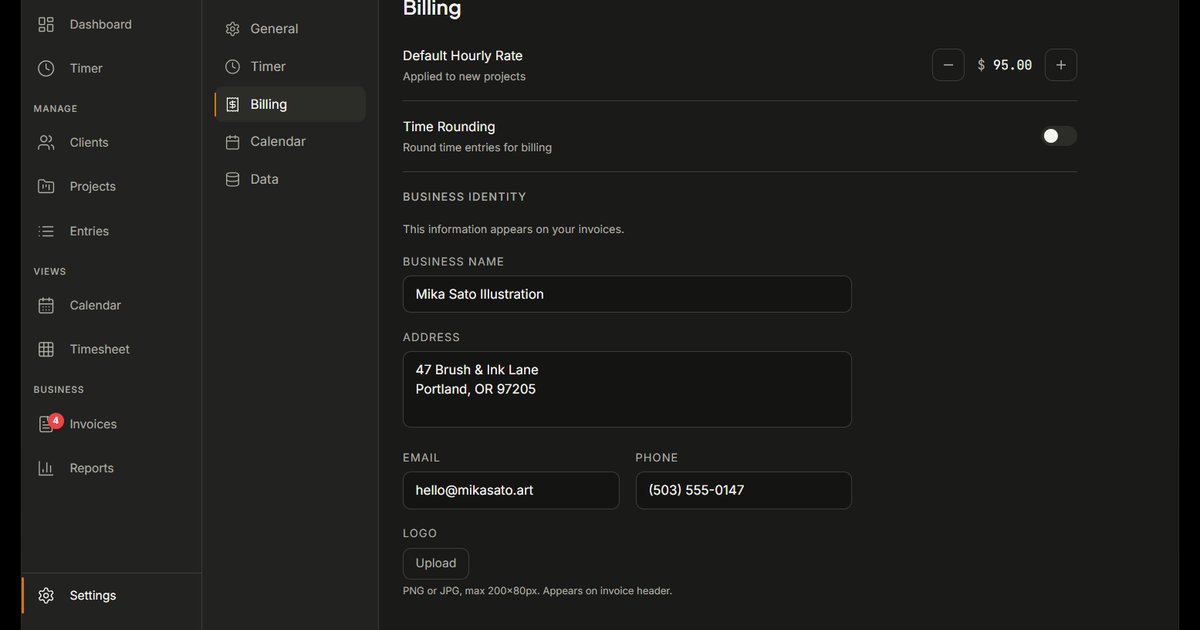Click the red 4 badge on Invoices
The image size is (1200, 630).
[x=56, y=421]
